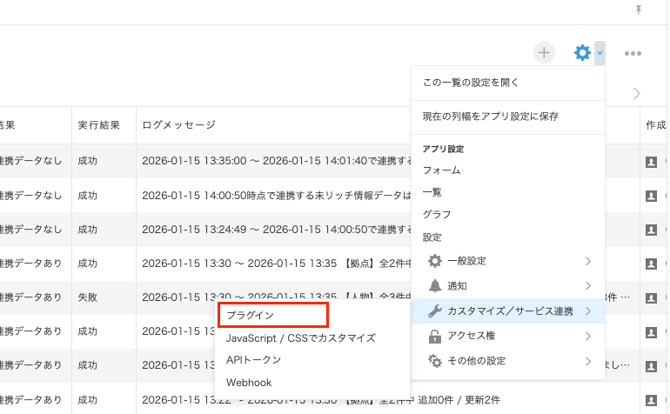This screenshot has width=670, height=414.
Task: Click the 失敗 result cell
Action: tap(87, 297)
